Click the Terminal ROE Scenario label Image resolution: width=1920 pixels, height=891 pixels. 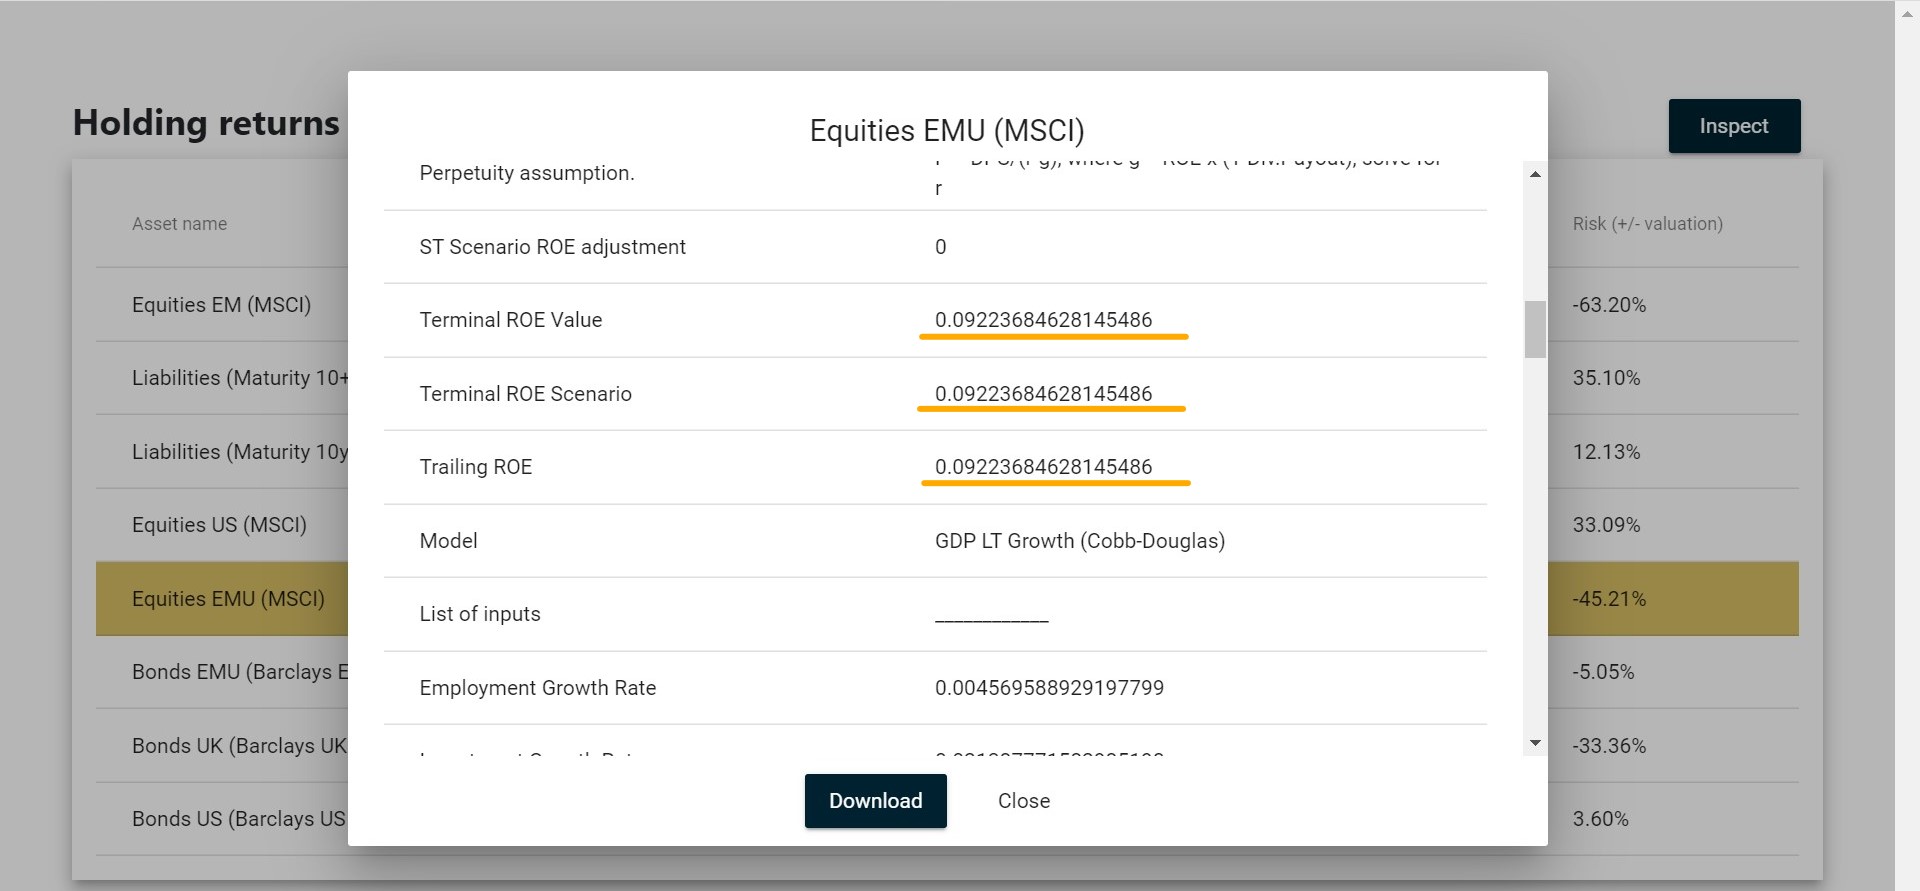[x=526, y=394]
